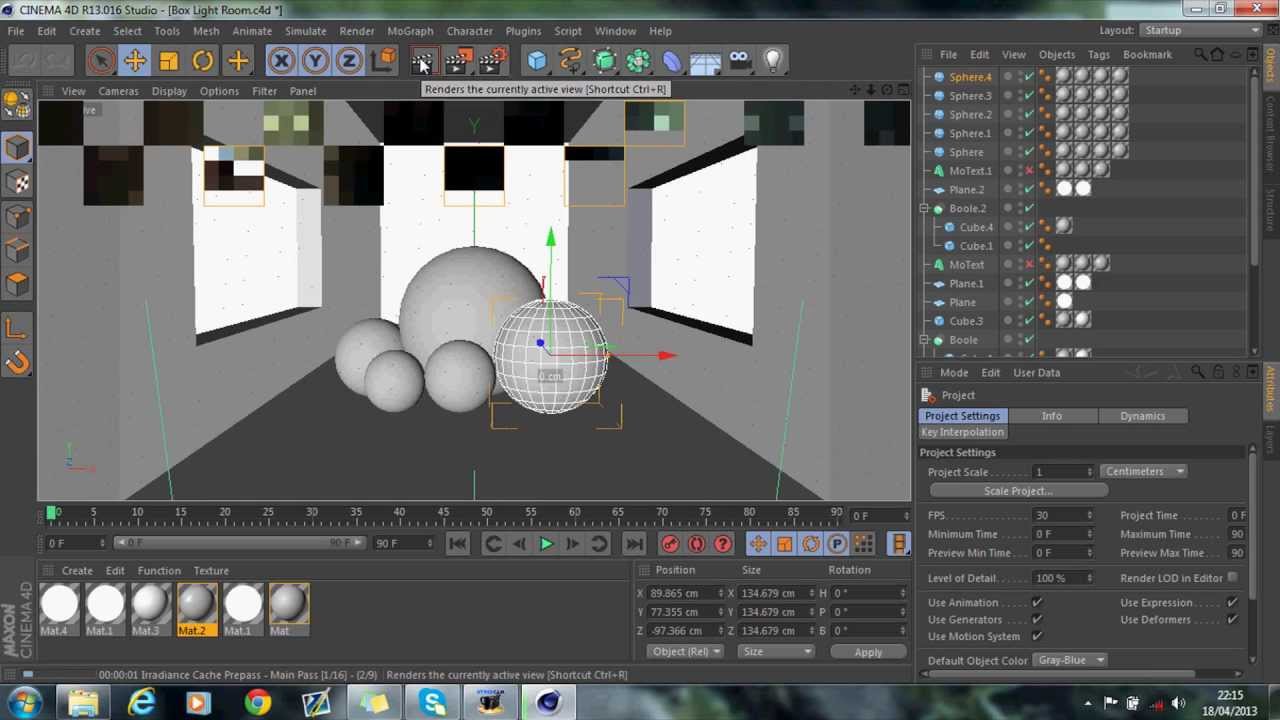Open the Size mode dropdown

[776, 652]
